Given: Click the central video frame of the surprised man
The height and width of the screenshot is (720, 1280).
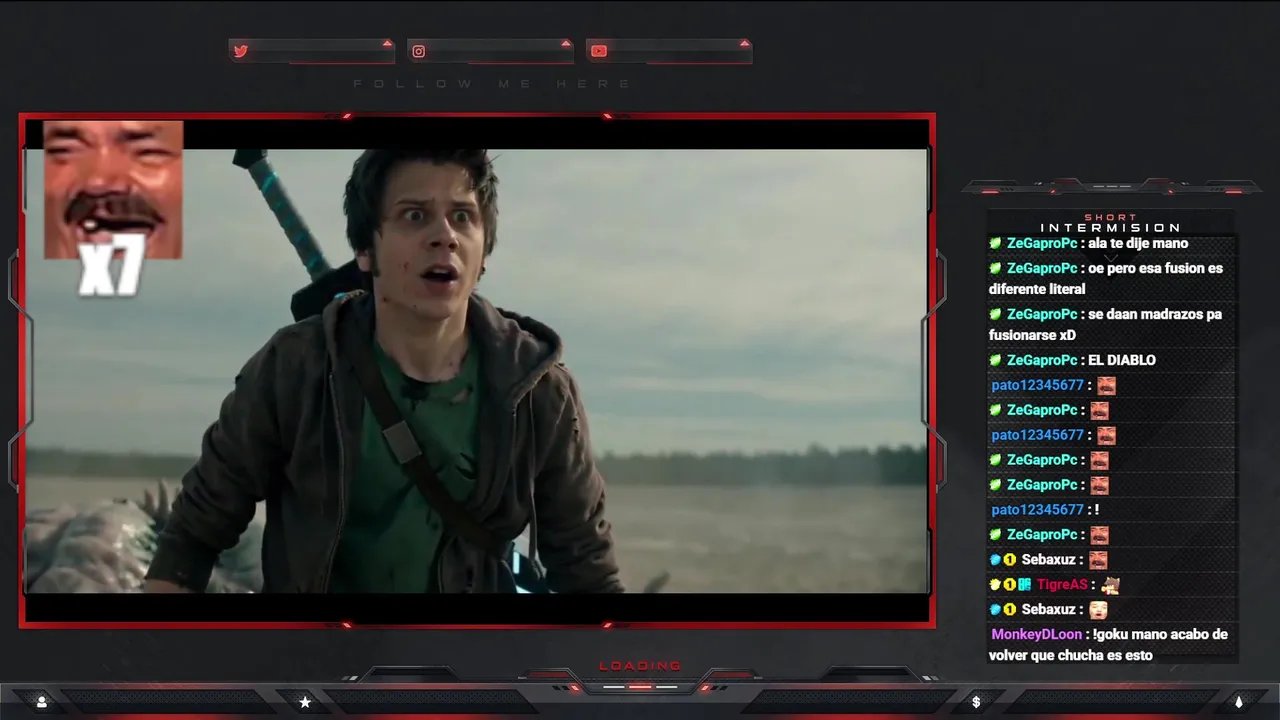Looking at the screenshot, I should (x=477, y=371).
